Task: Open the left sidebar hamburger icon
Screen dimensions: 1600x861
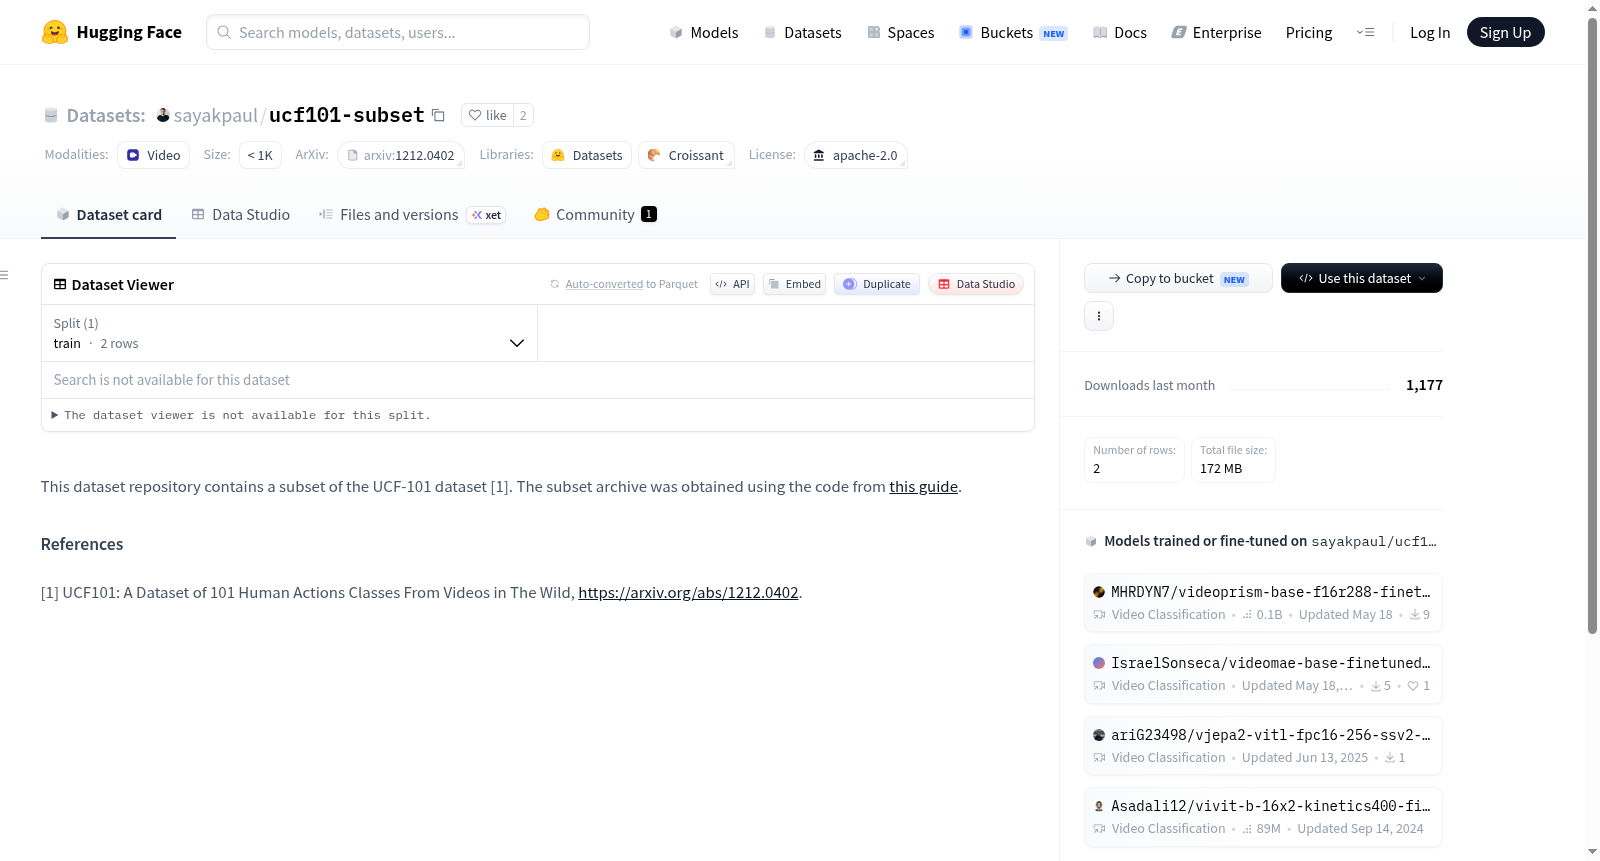Action: 5,275
